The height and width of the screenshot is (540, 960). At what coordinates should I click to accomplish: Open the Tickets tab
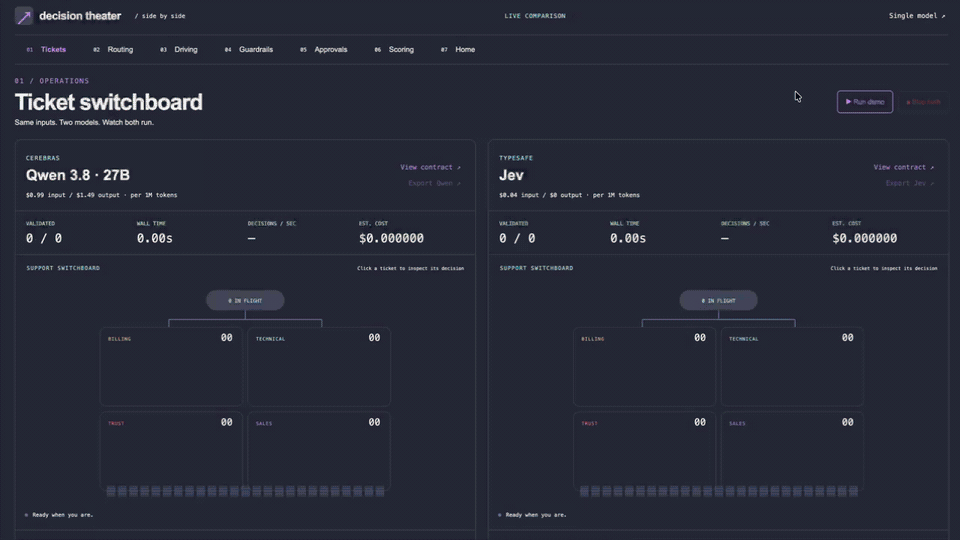tap(47, 50)
